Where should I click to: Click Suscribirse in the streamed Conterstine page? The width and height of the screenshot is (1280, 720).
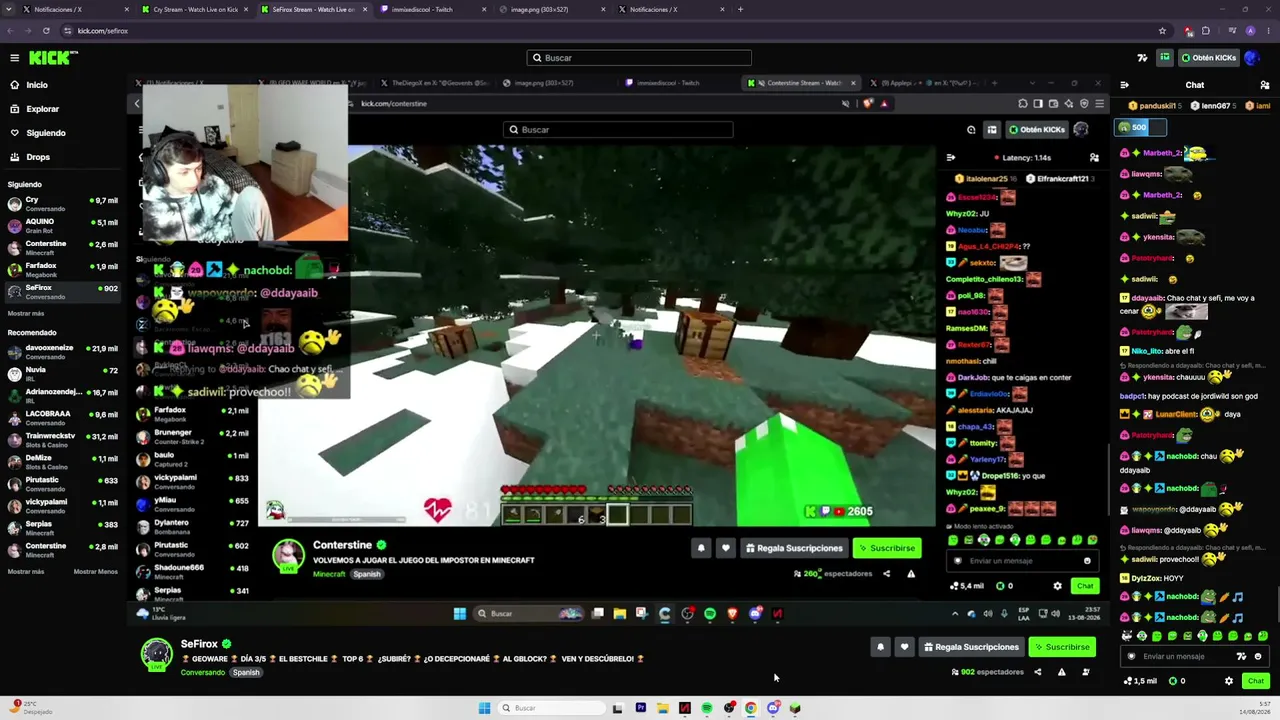tap(887, 548)
